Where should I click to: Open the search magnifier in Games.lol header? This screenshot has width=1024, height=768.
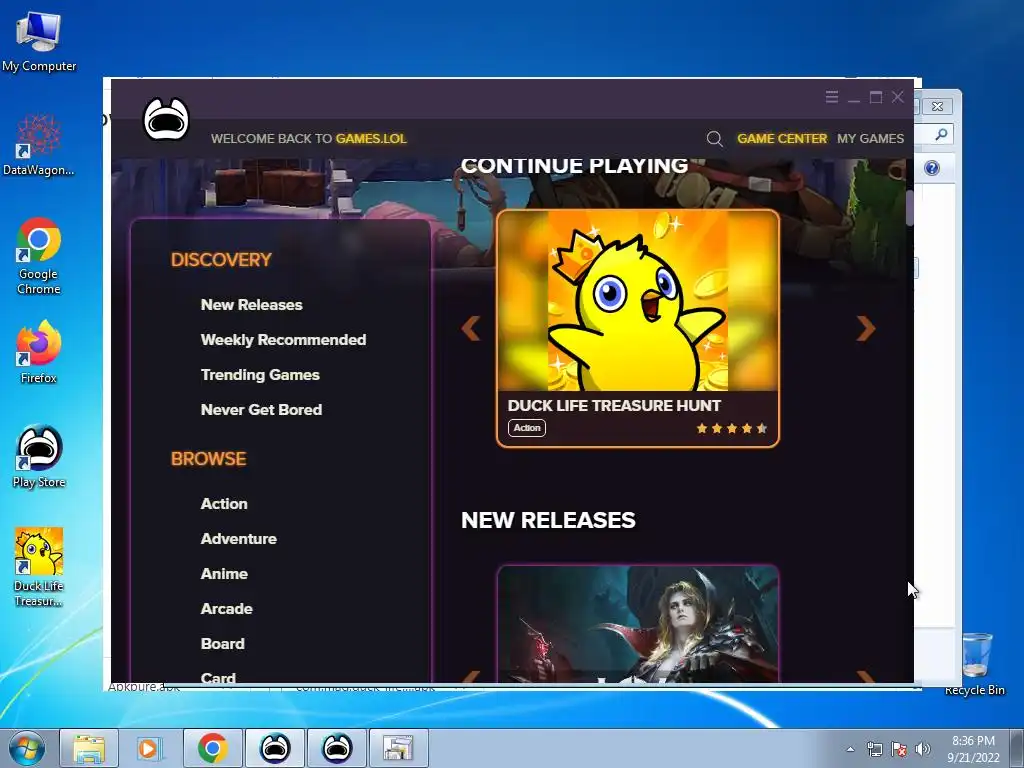tap(714, 138)
